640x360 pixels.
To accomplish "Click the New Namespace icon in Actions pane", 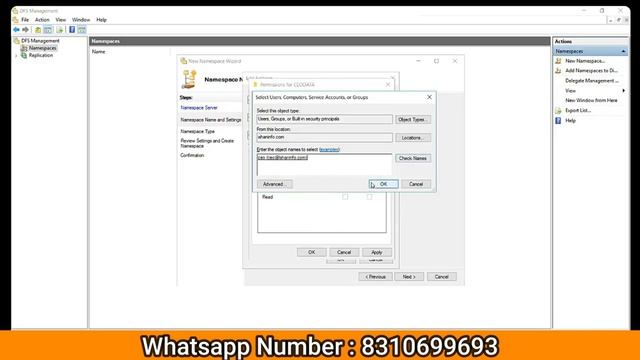I will [558, 61].
